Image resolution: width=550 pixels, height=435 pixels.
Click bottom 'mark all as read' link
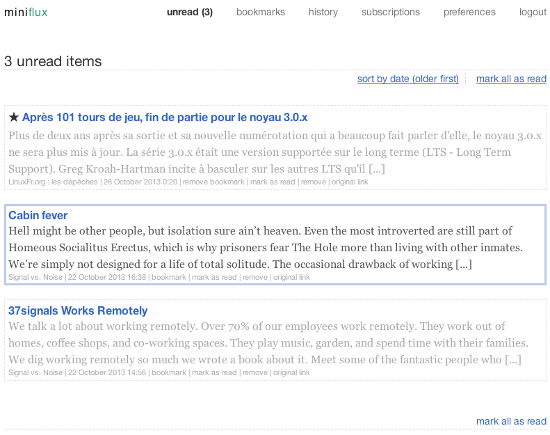click(x=511, y=421)
